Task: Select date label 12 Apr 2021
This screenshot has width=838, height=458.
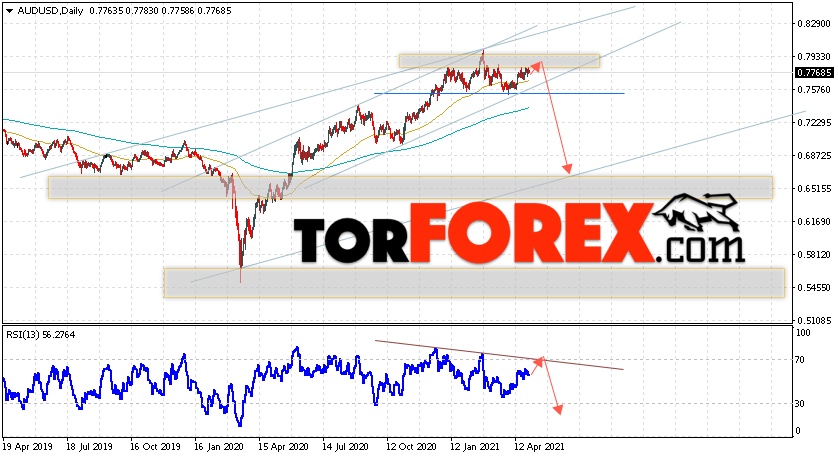Action: 539,446
